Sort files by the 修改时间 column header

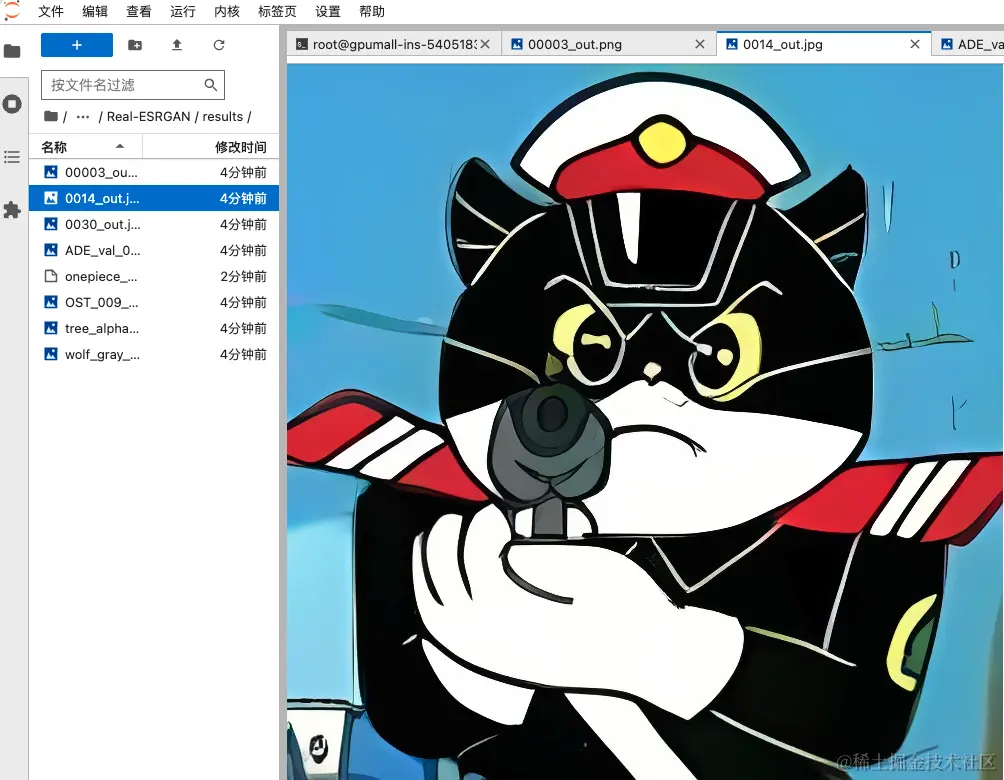[x=211, y=147]
